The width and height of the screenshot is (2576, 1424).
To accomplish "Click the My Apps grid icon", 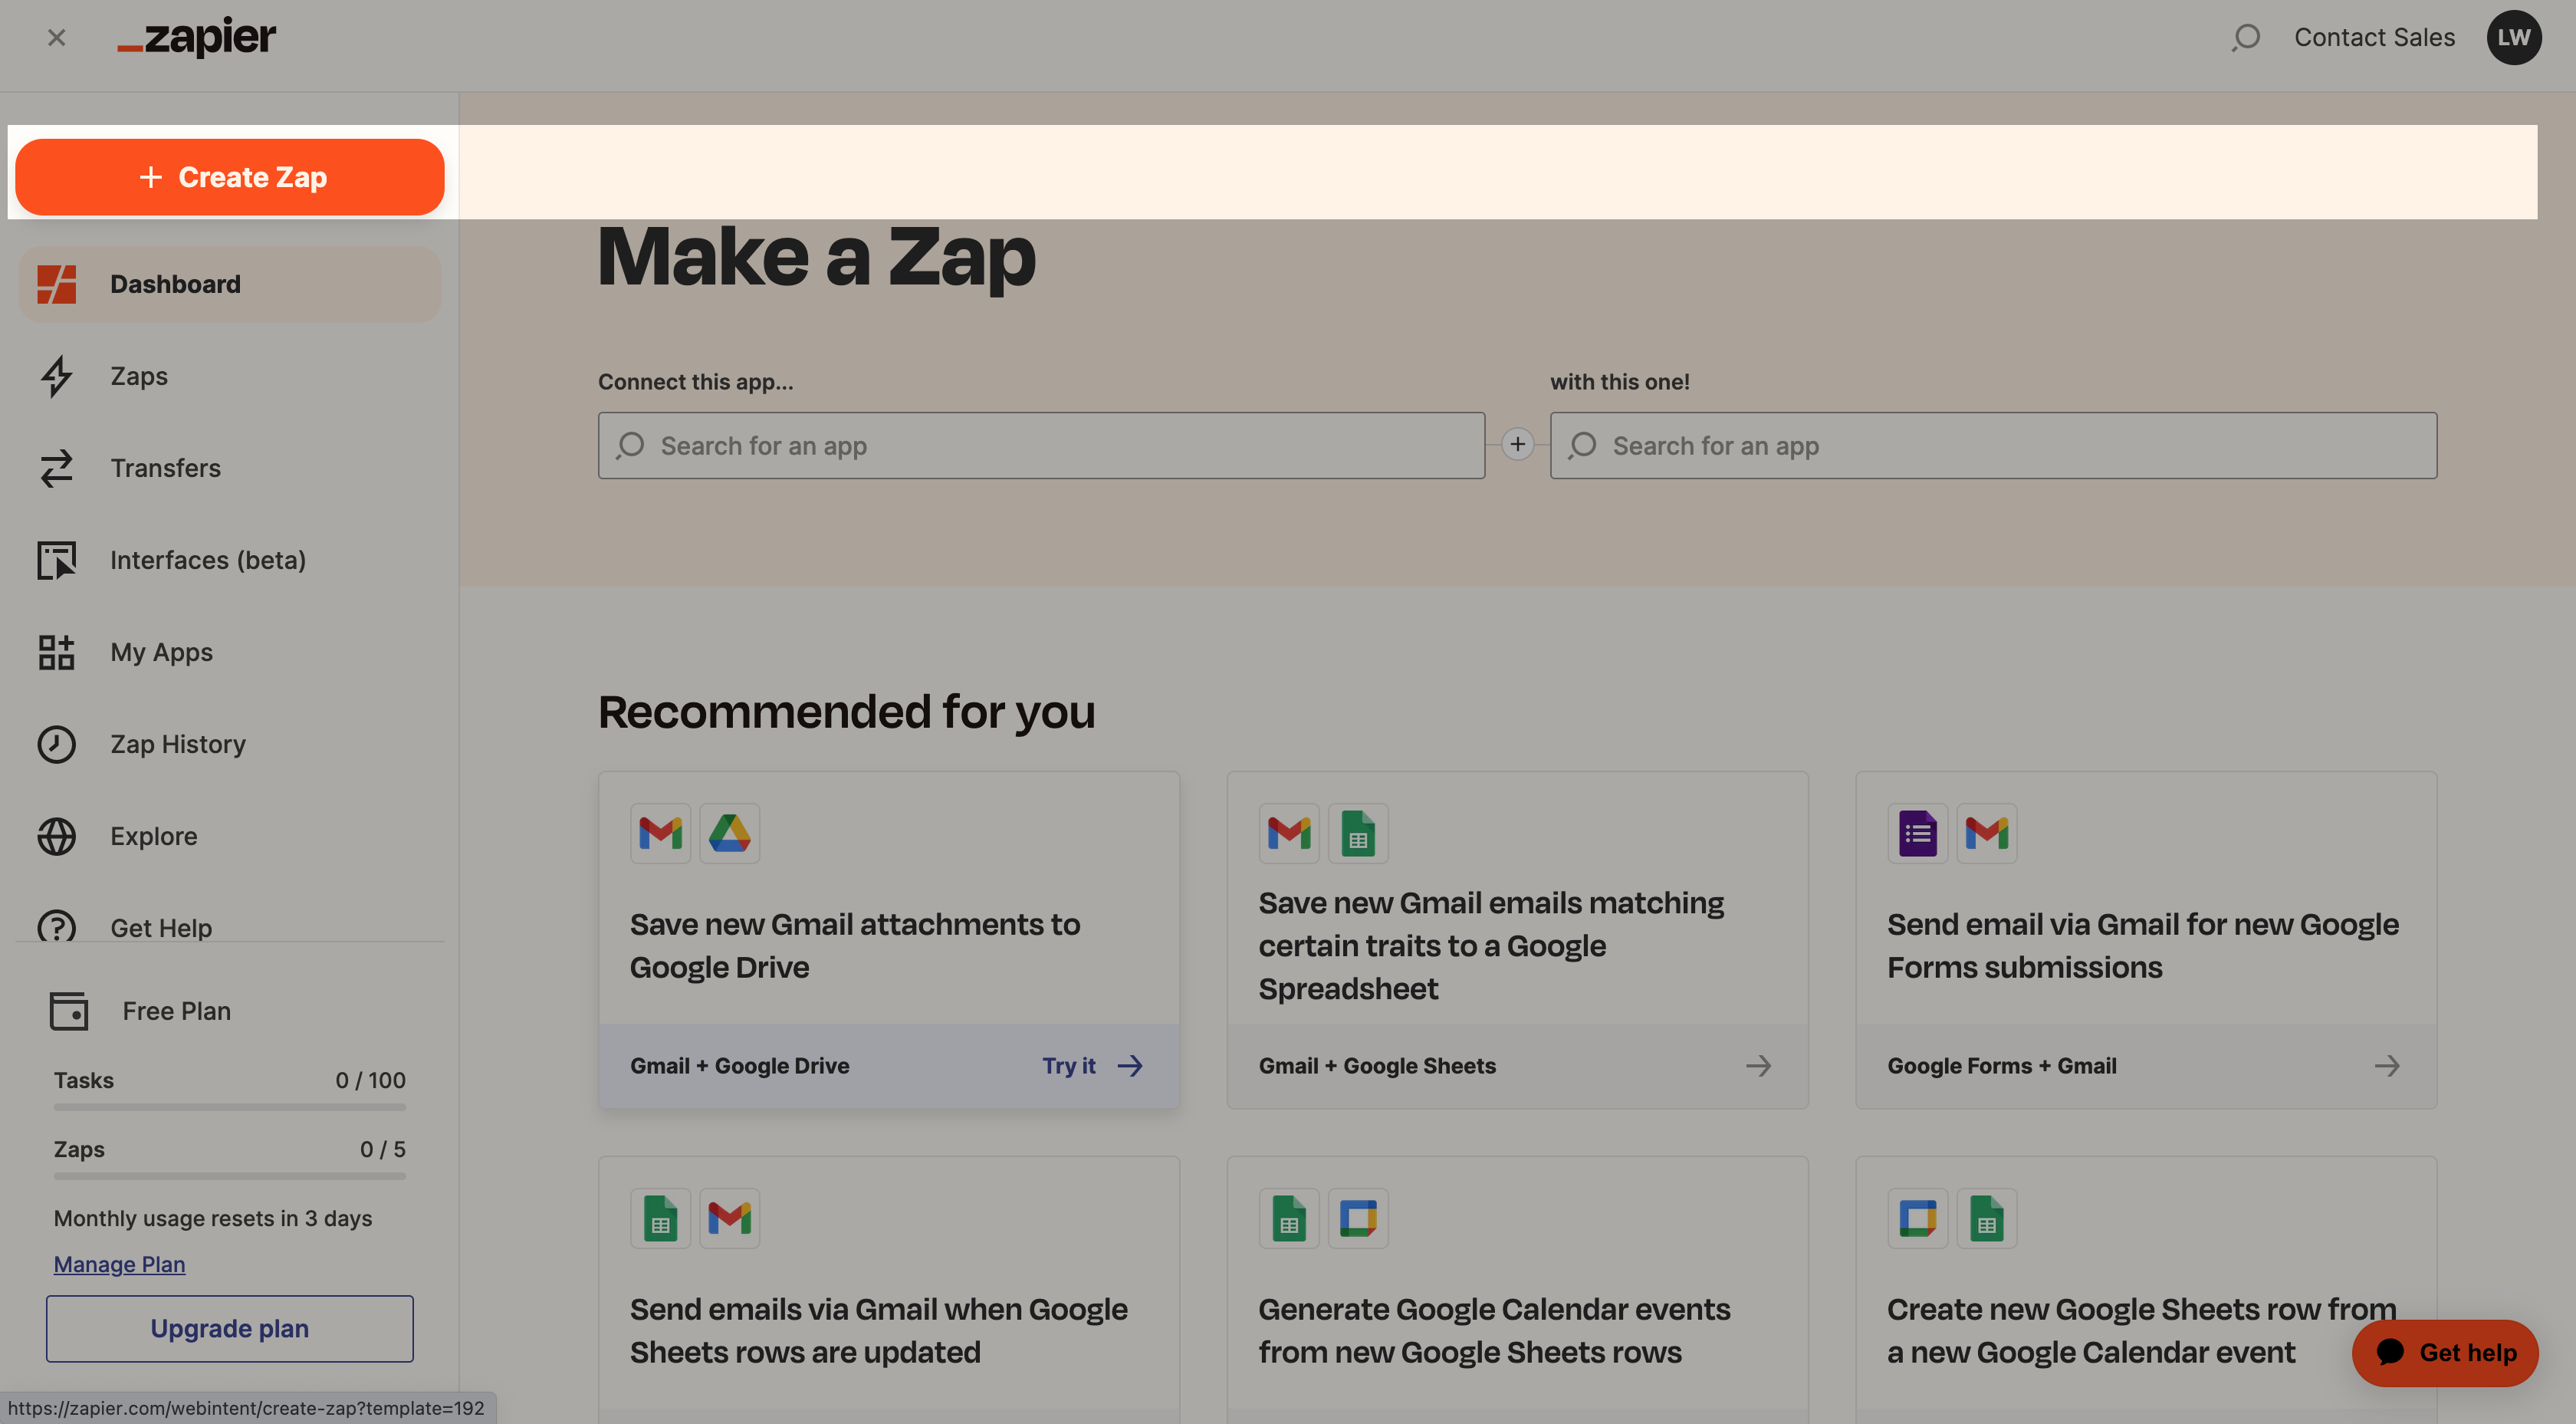I will 57,652.
